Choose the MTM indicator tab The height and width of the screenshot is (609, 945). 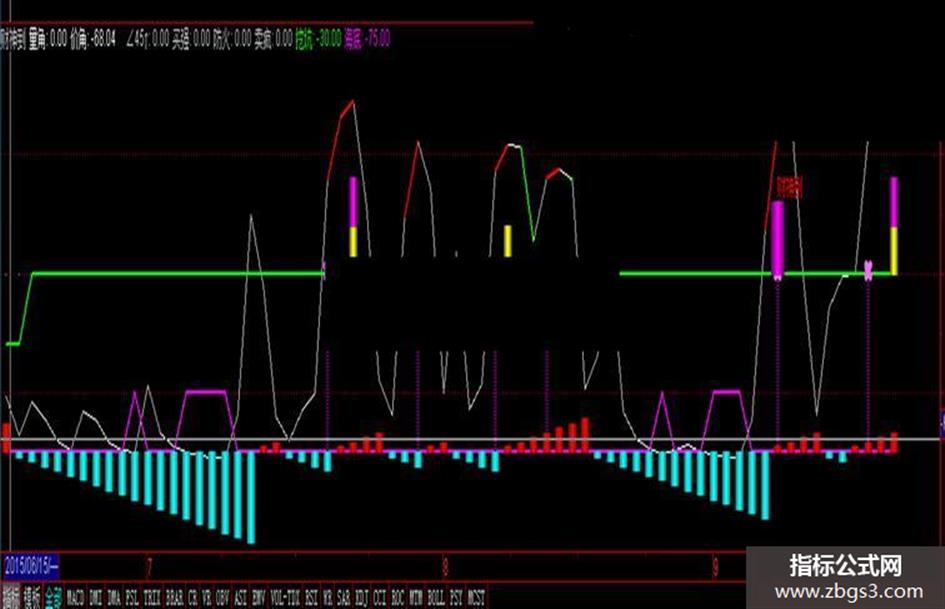pos(416,598)
